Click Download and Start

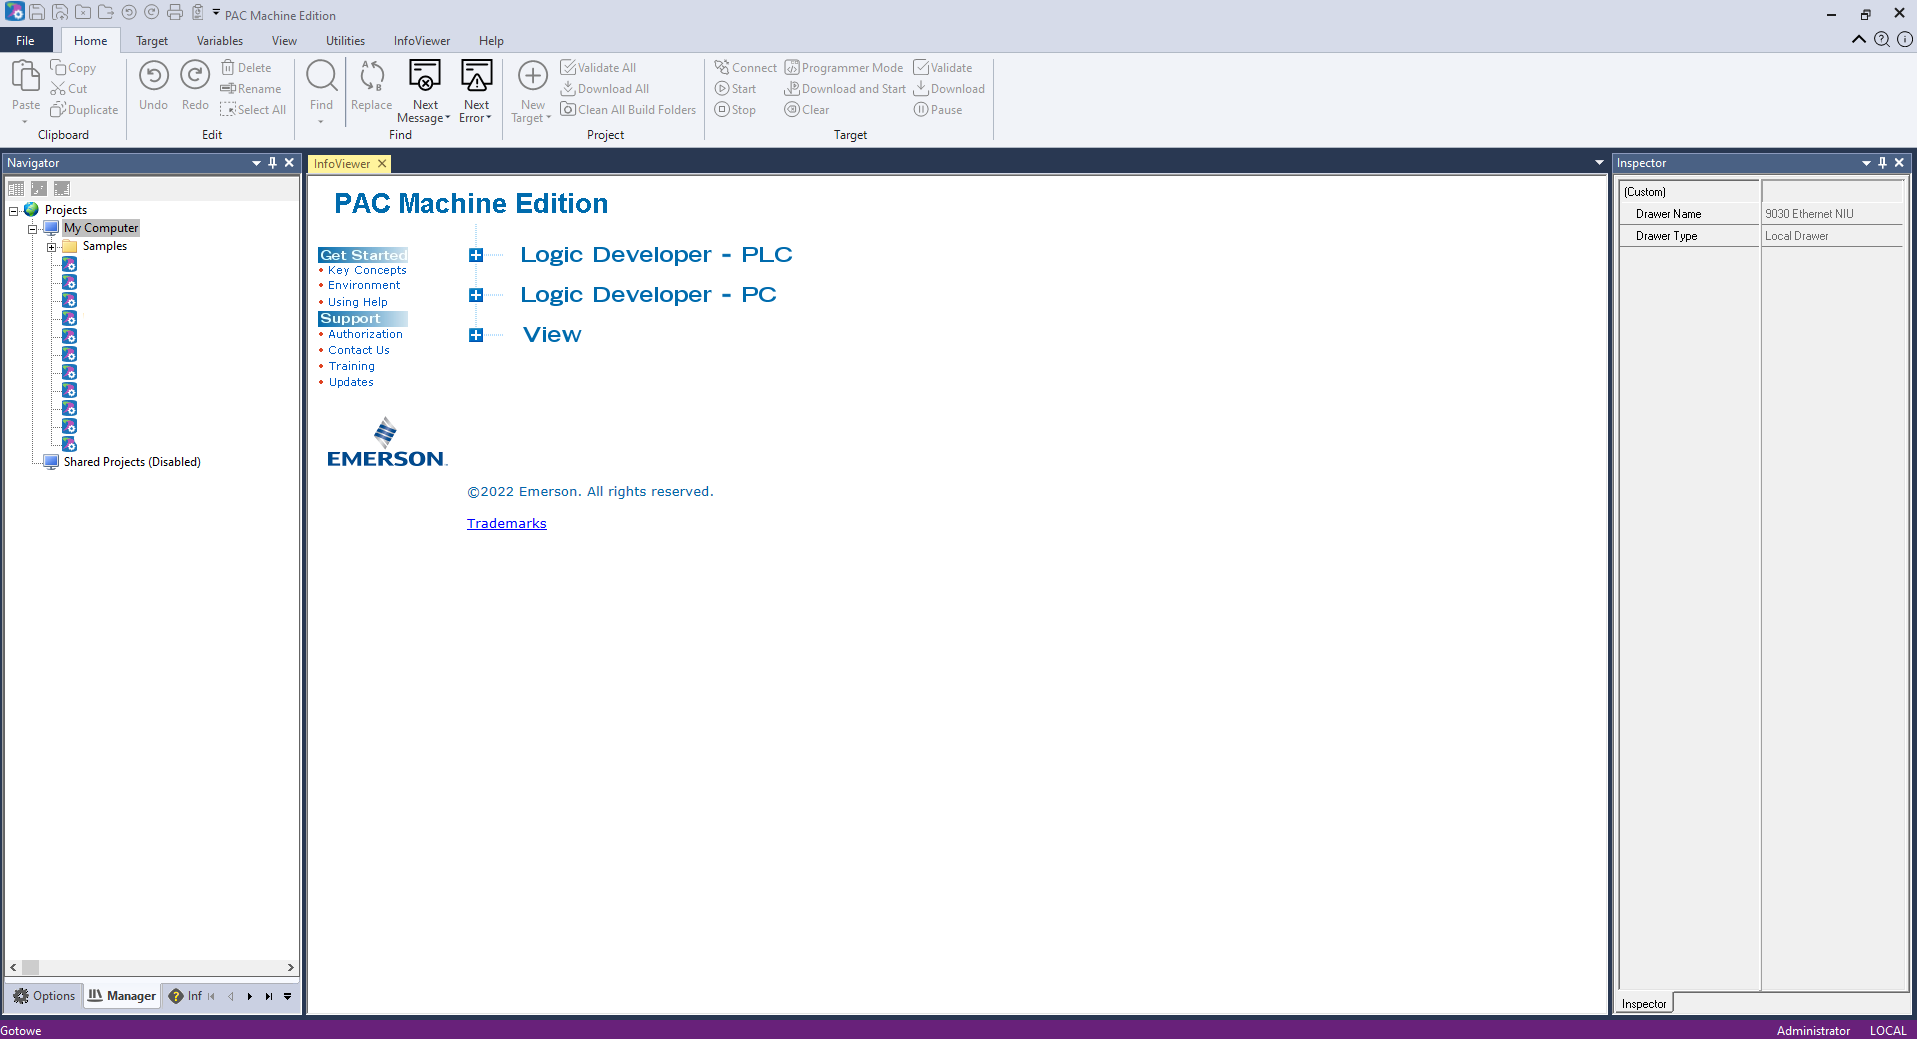(x=845, y=89)
